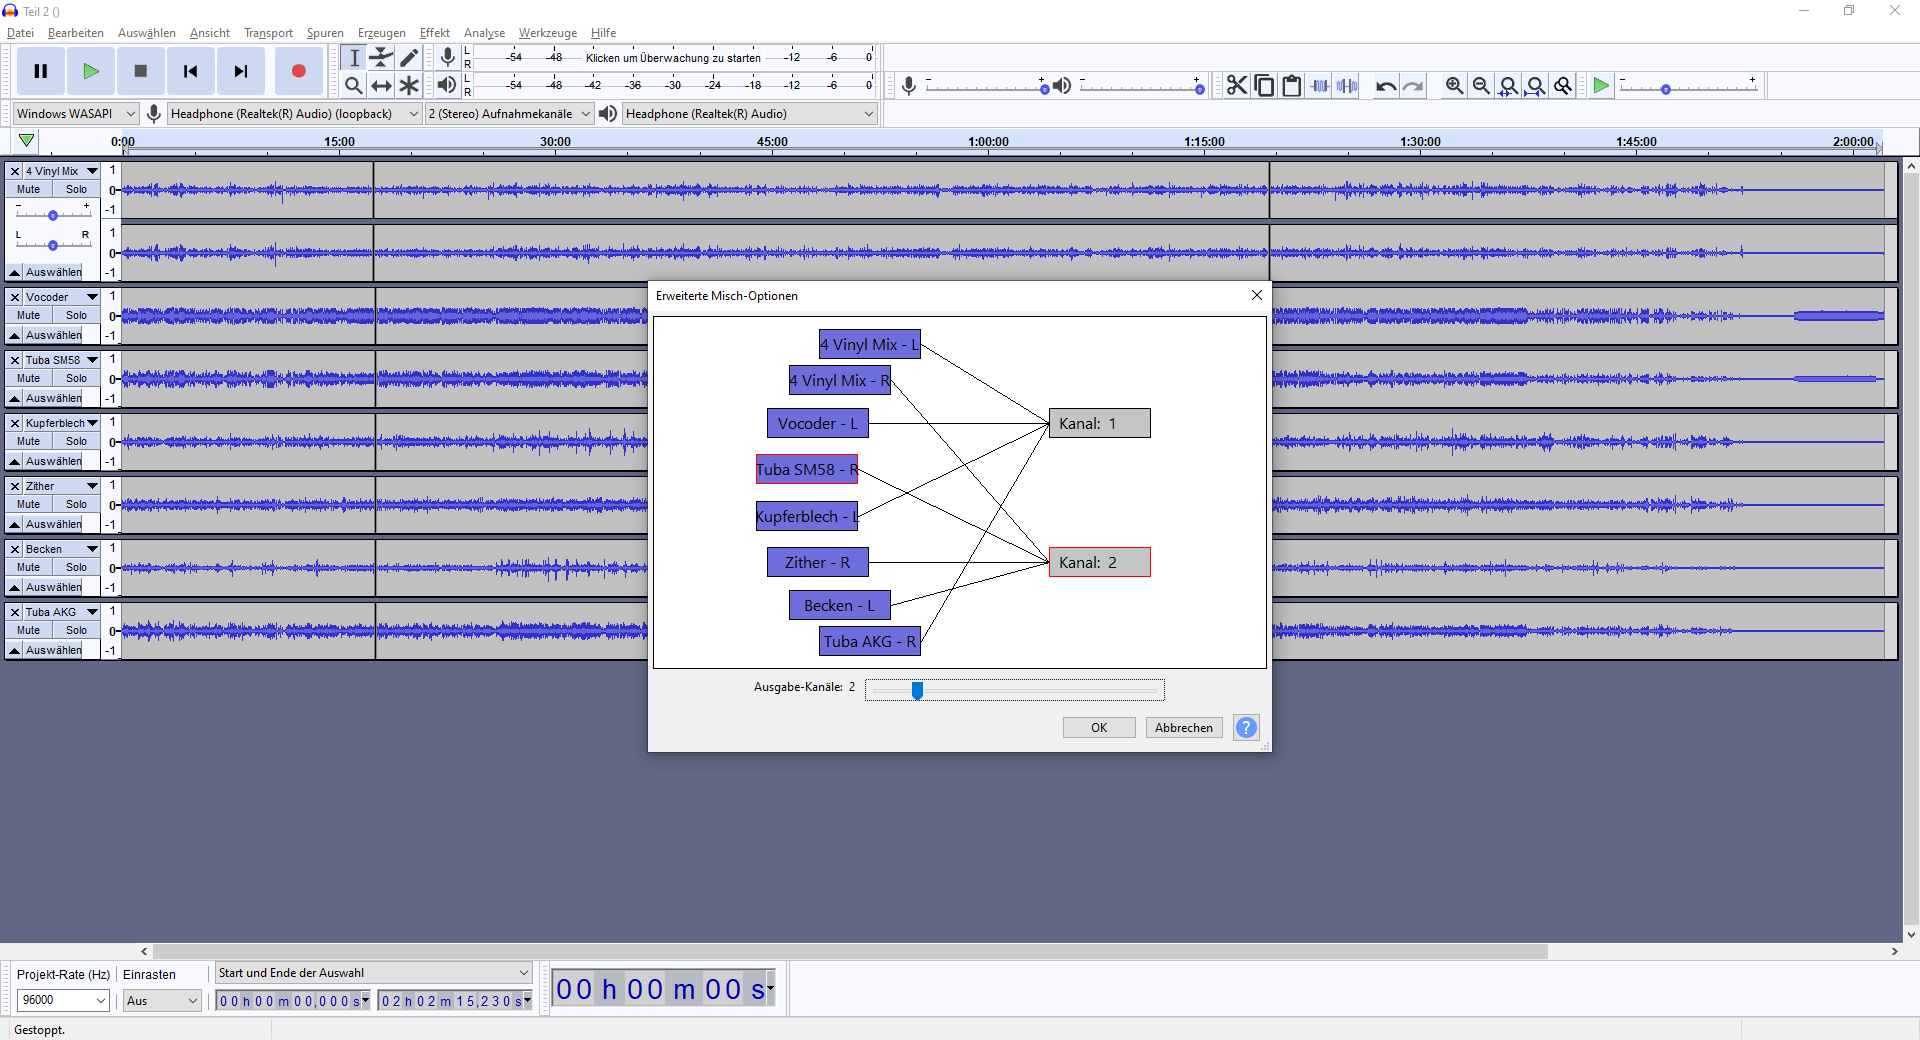Solo the Zither track

[x=76, y=504]
